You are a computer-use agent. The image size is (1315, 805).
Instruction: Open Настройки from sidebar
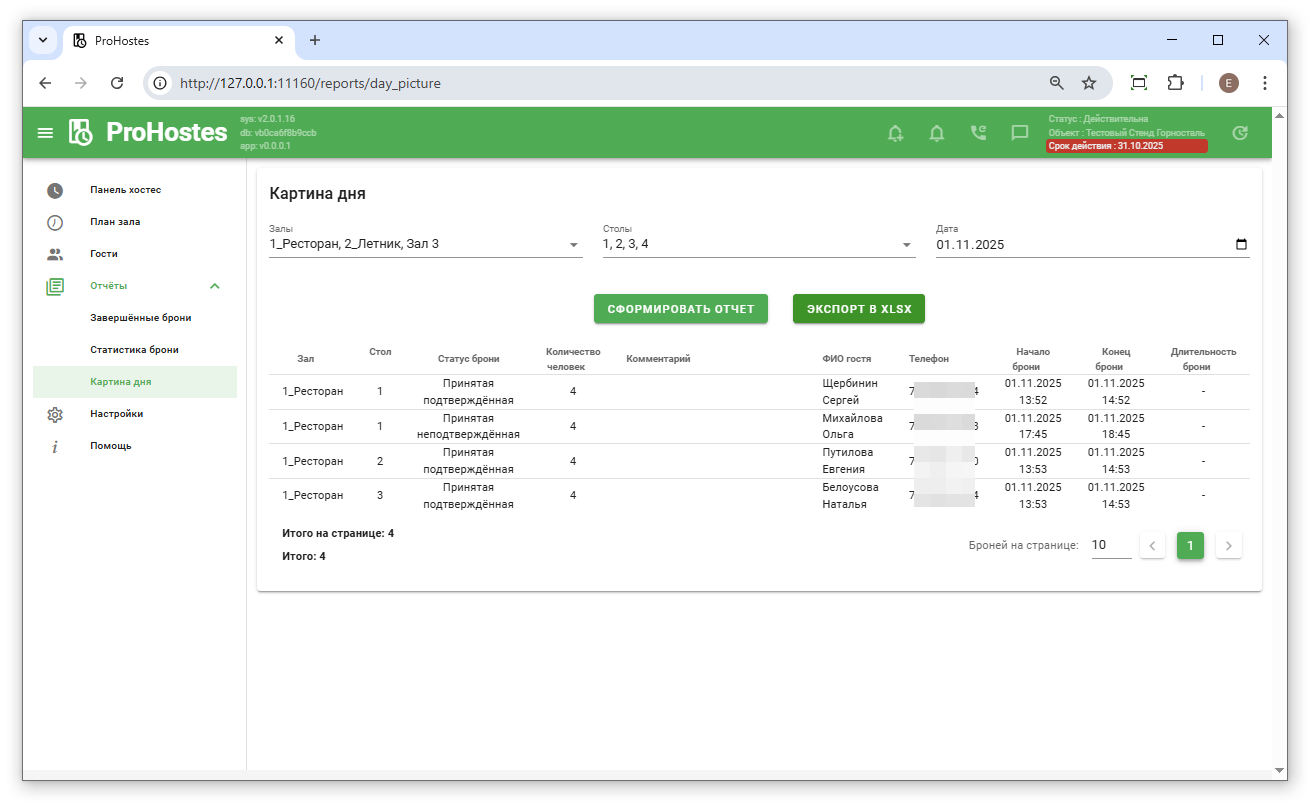(x=116, y=414)
